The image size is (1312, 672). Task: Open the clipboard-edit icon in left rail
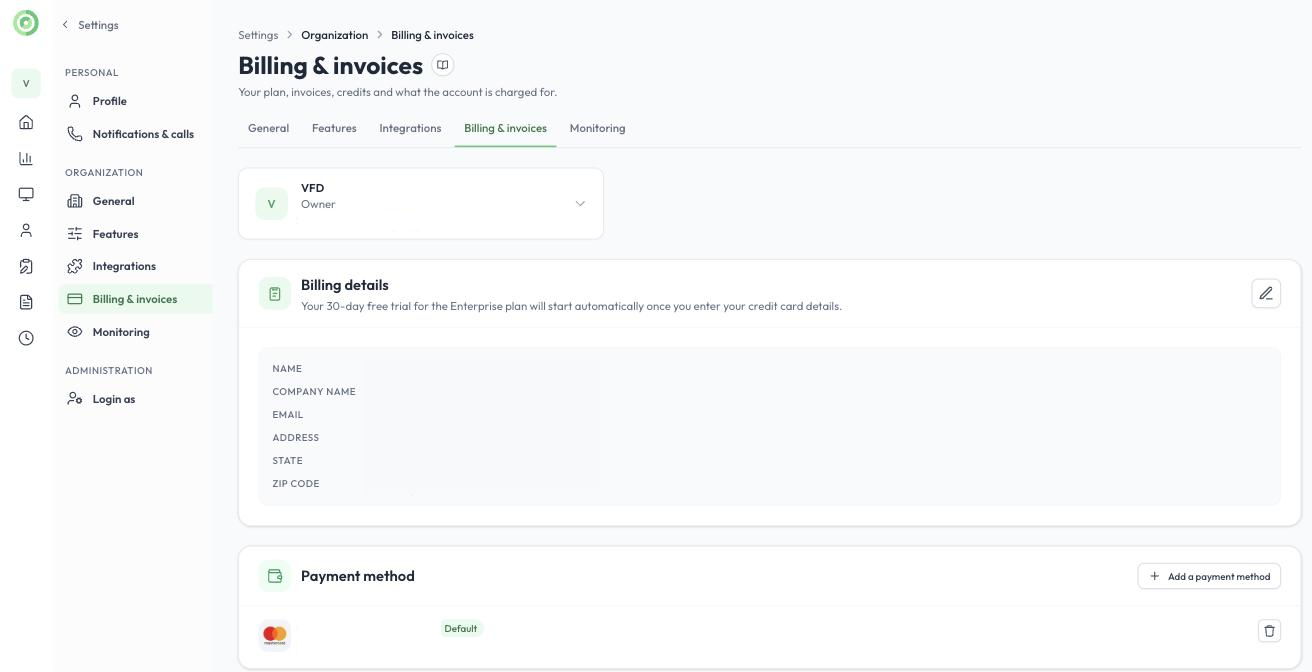pyautogui.click(x=26, y=266)
